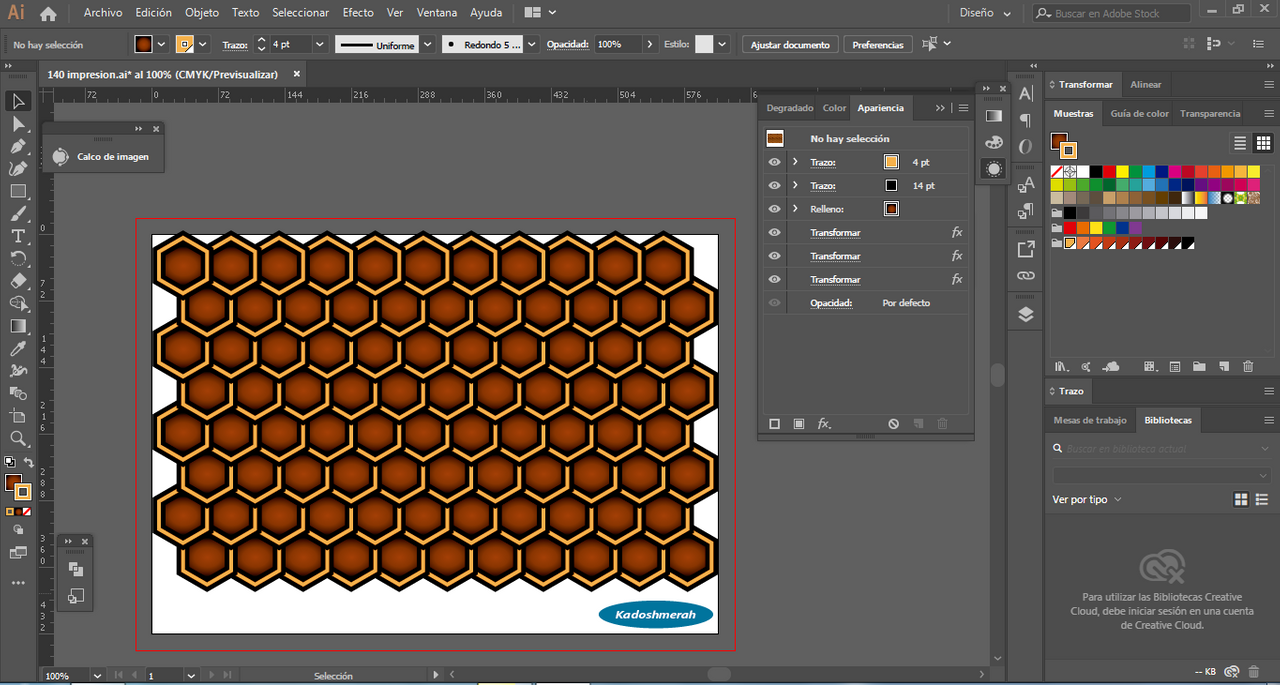Open the Efecto menu
Image resolution: width=1280 pixels, height=685 pixels.
pos(358,13)
